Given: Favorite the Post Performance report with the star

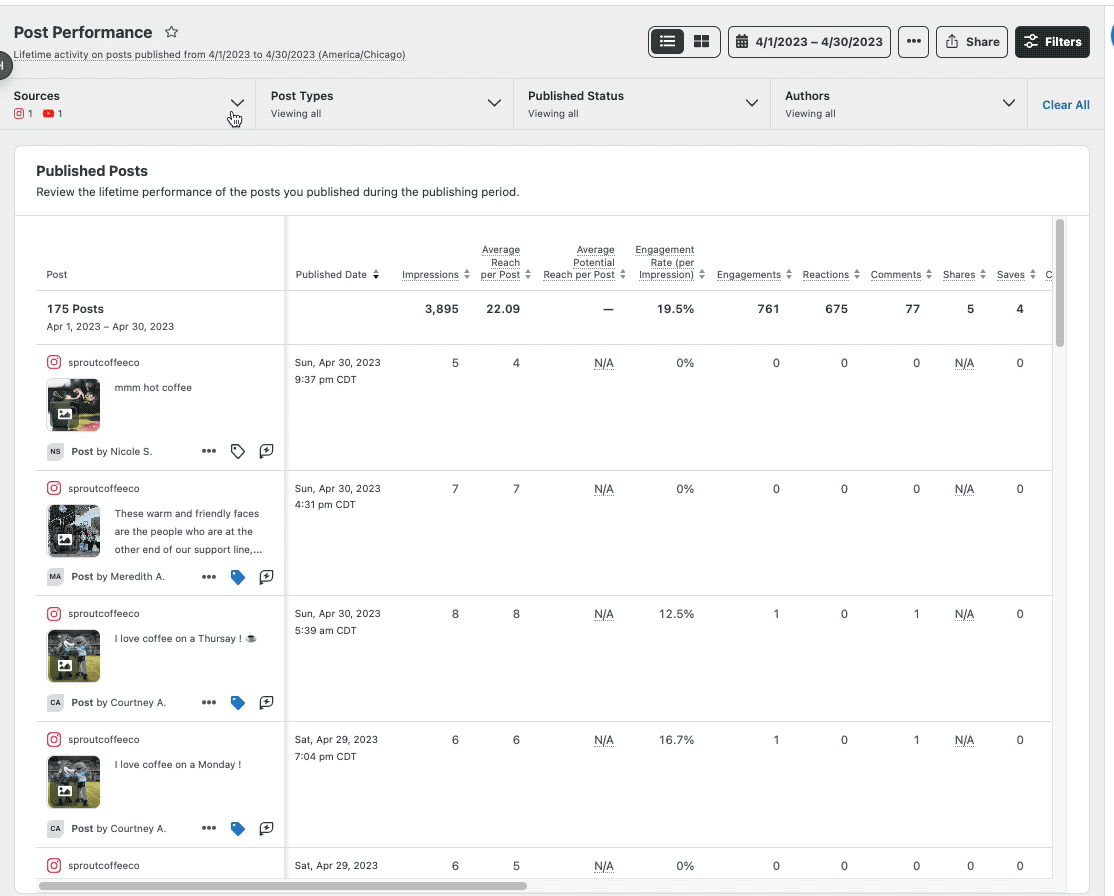Looking at the screenshot, I should pyautogui.click(x=171, y=32).
